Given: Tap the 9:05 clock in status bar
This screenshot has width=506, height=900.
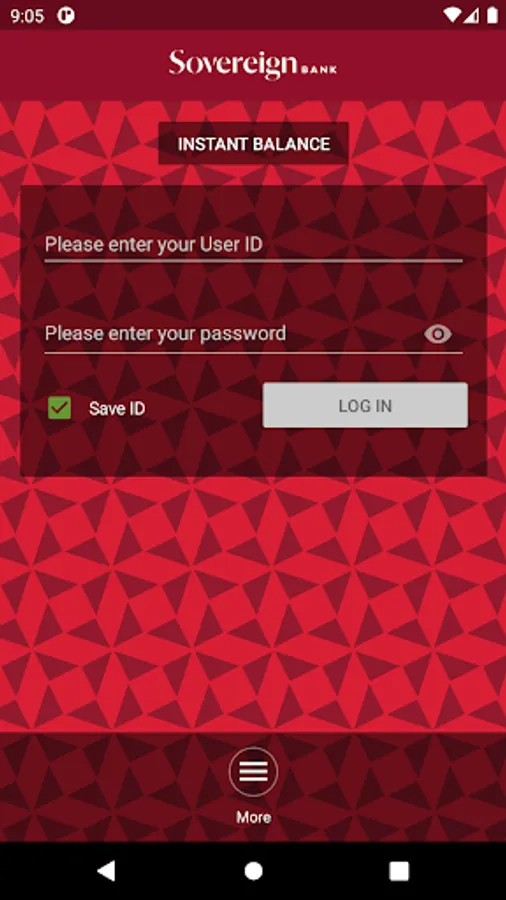Looking at the screenshot, I should pos(27,15).
